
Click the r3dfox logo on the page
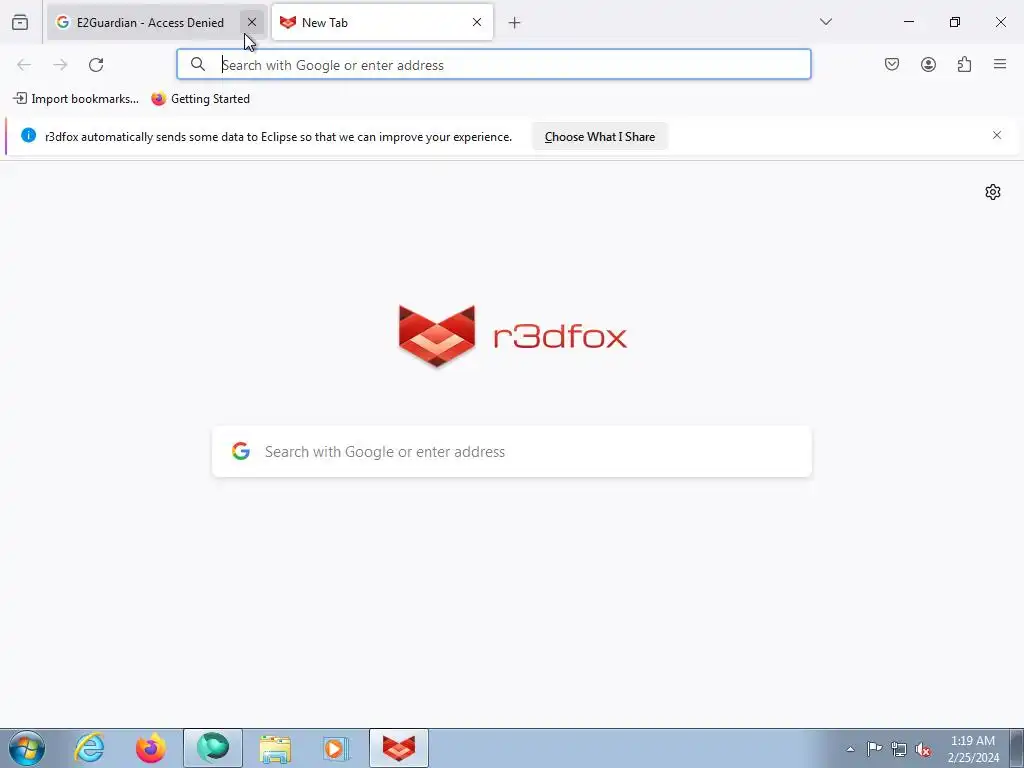[513, 336]
